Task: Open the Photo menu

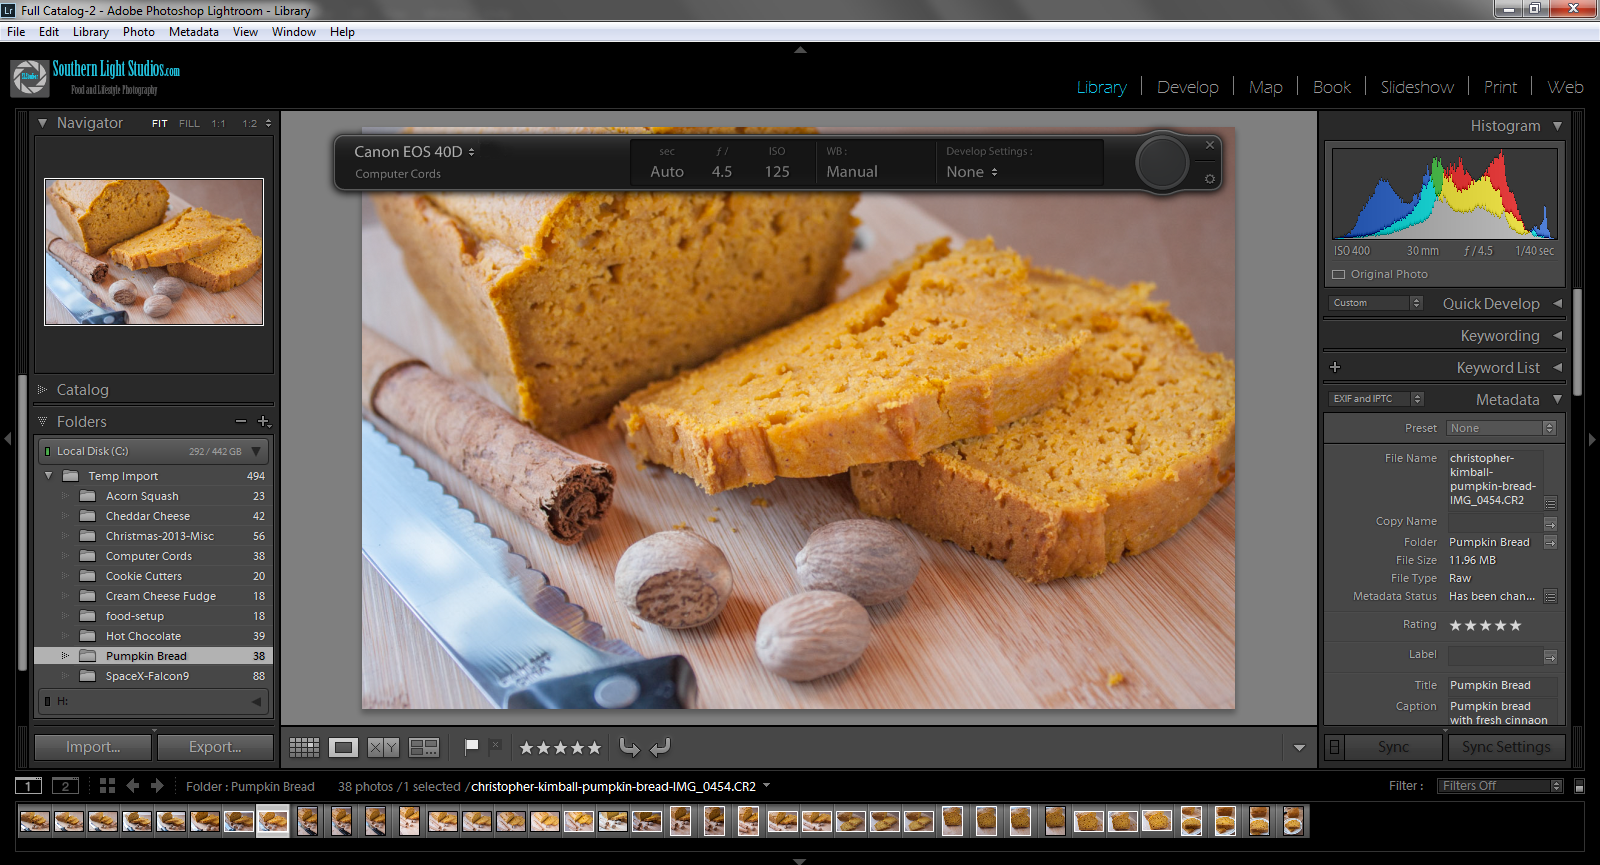Action: pyautogui.click(x=139, y=32)
